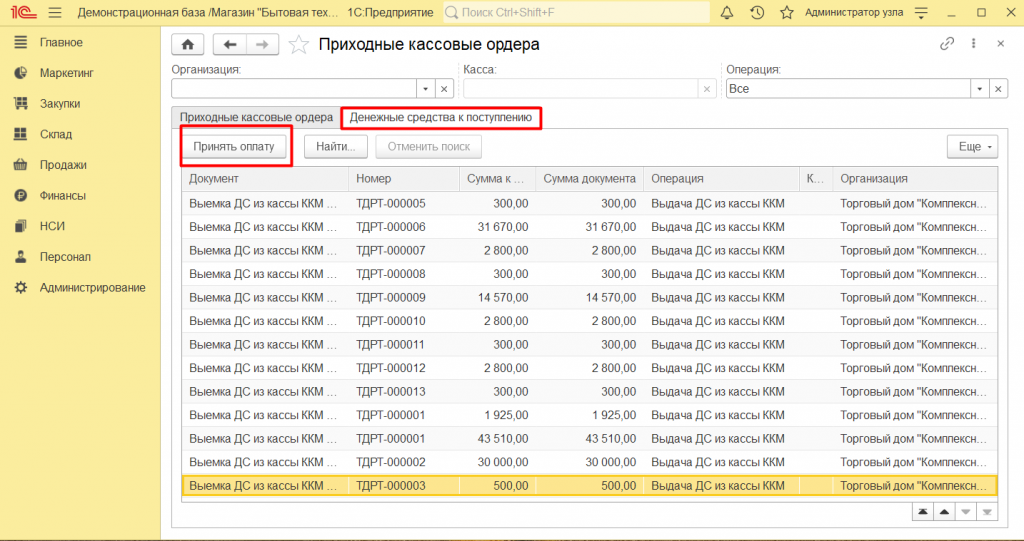Open the history clock icon

point(757,13)
